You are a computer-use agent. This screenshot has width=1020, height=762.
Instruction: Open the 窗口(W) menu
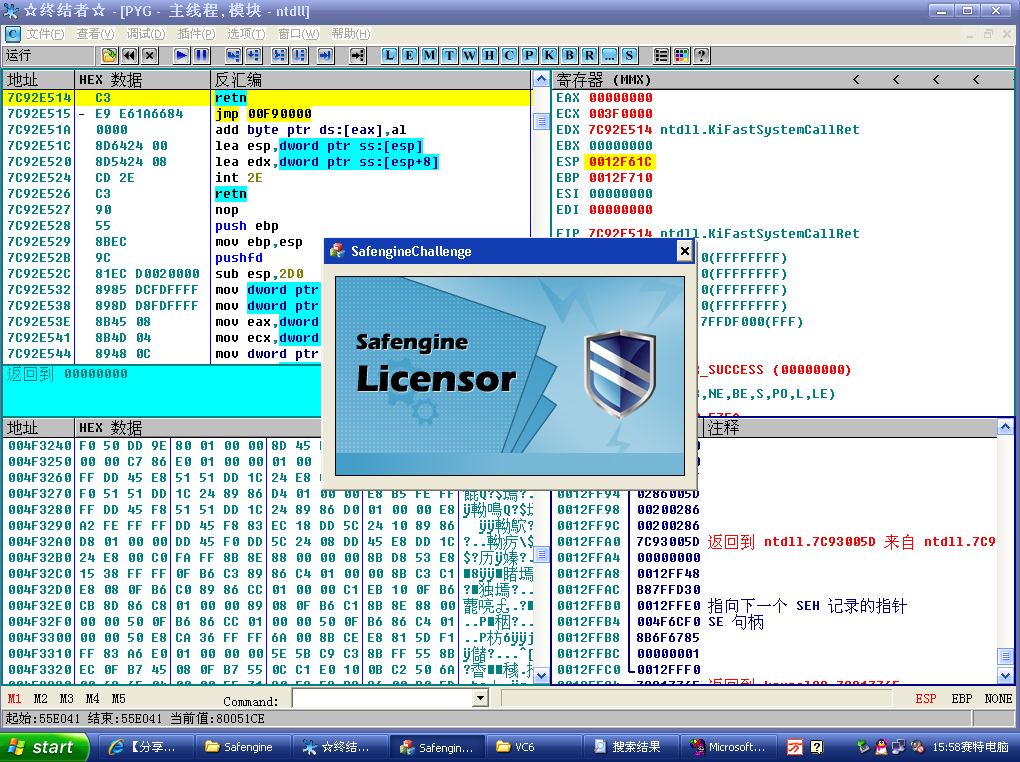298,34
